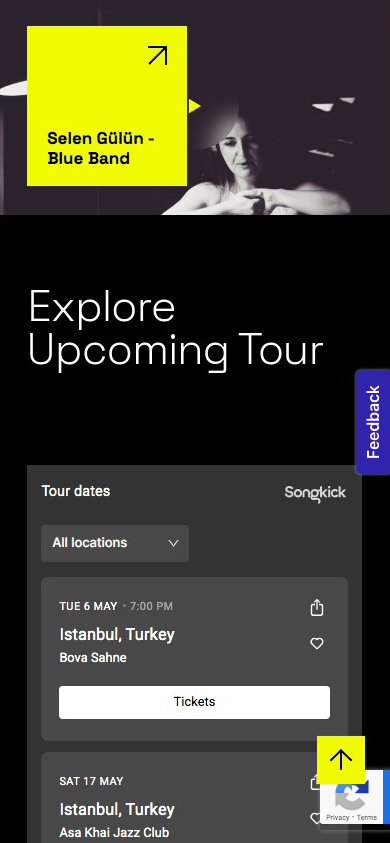390x843 pixels.
Task: Favorite the Bova Sahne event with heart icon
Action: (x=317, y=643)
